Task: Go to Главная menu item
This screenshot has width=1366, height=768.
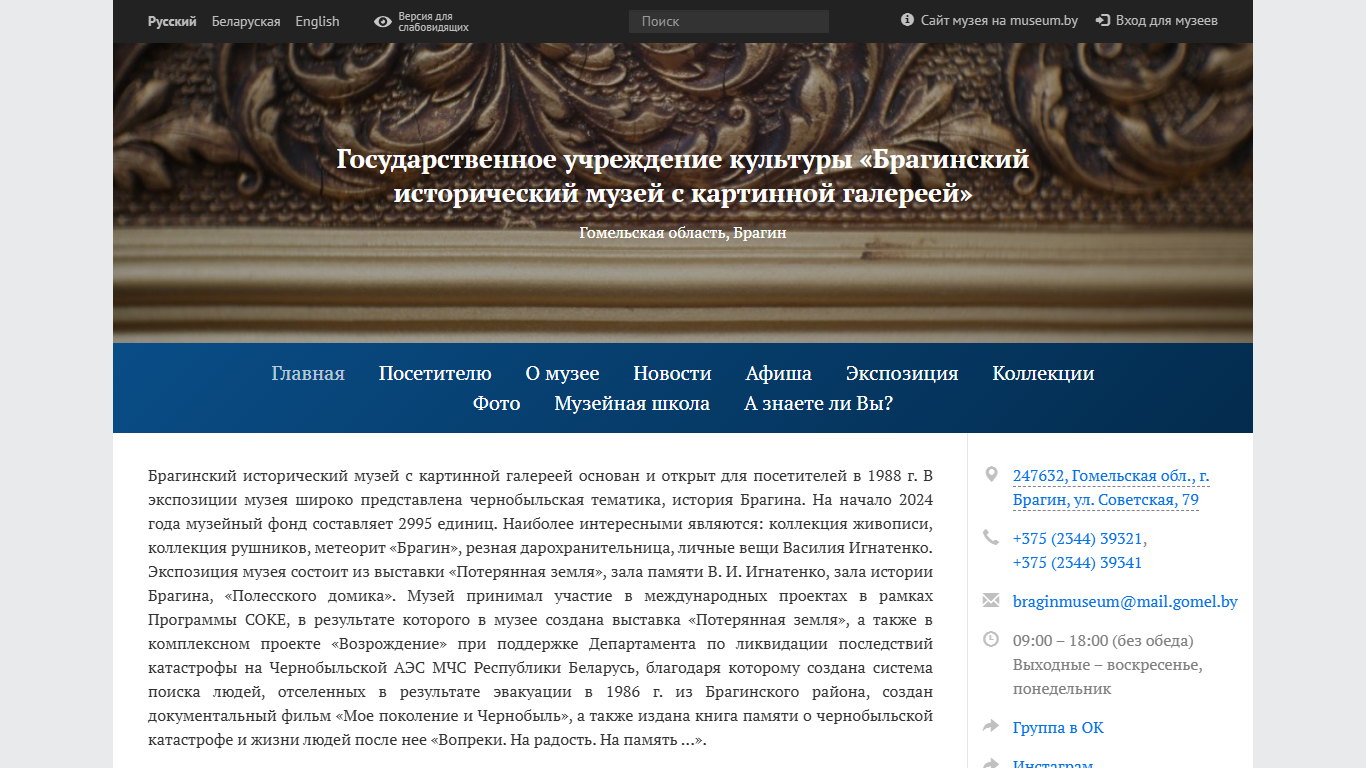Action: tap(308, 373)
